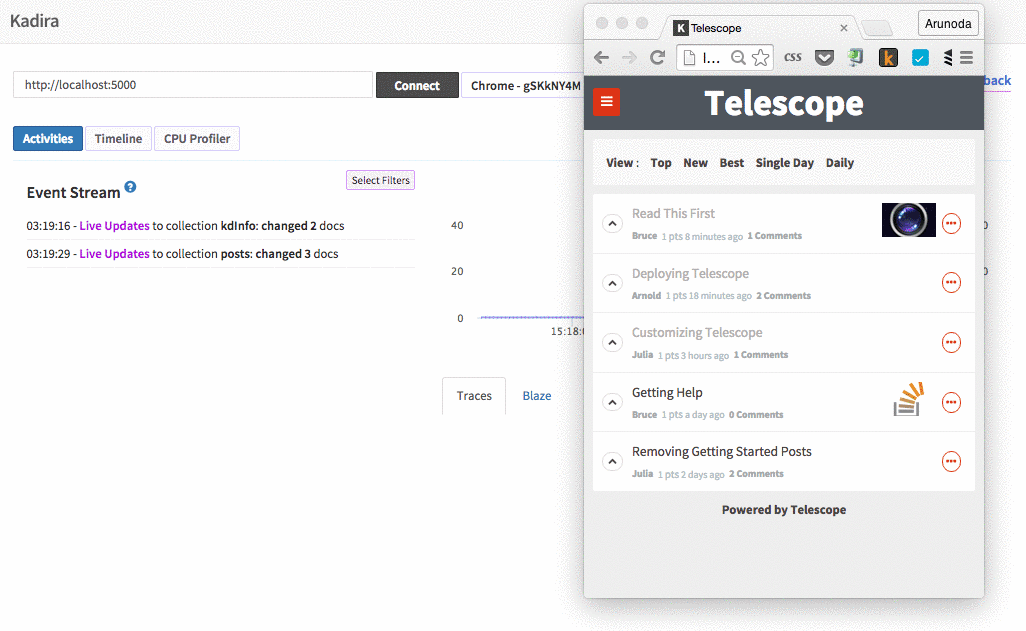Upvote the 'Getting Help' post
The width and height of the screenshot is (1026, 631).
(x=612, y=402)
